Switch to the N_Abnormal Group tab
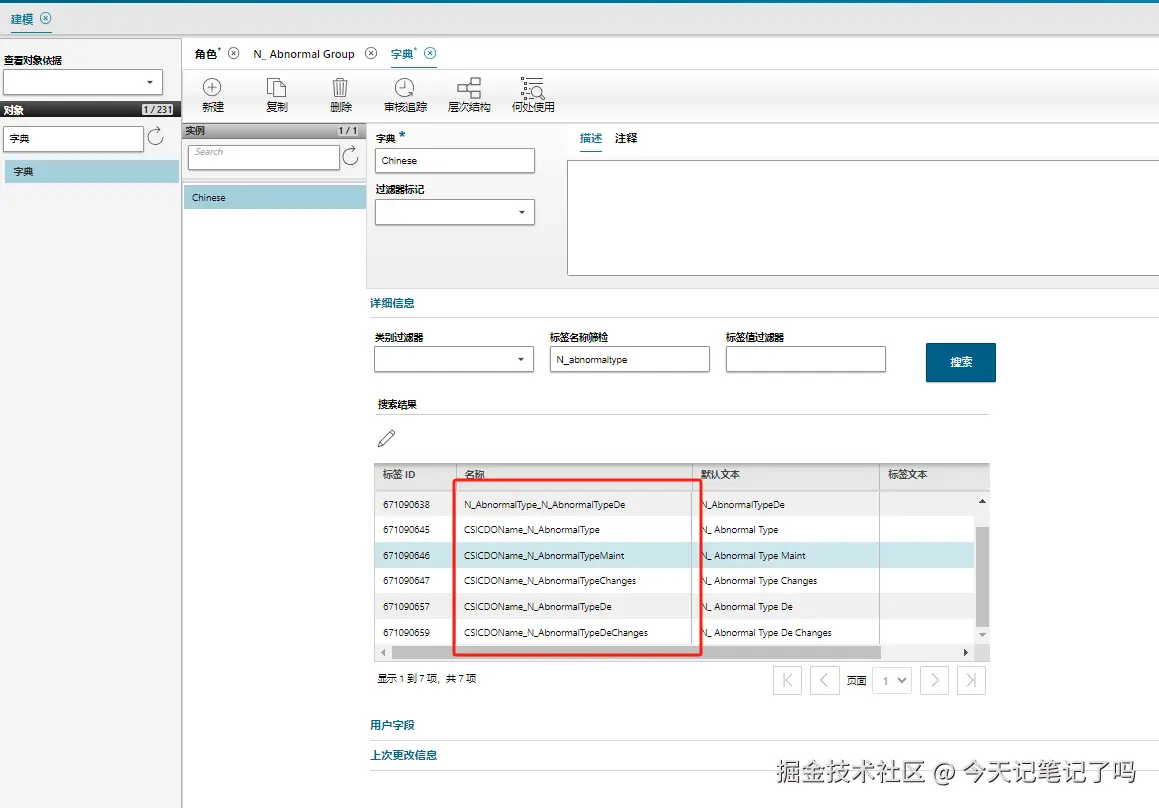Image resolution: width=1159 pixels, height=808 pixels. [304, 54]
